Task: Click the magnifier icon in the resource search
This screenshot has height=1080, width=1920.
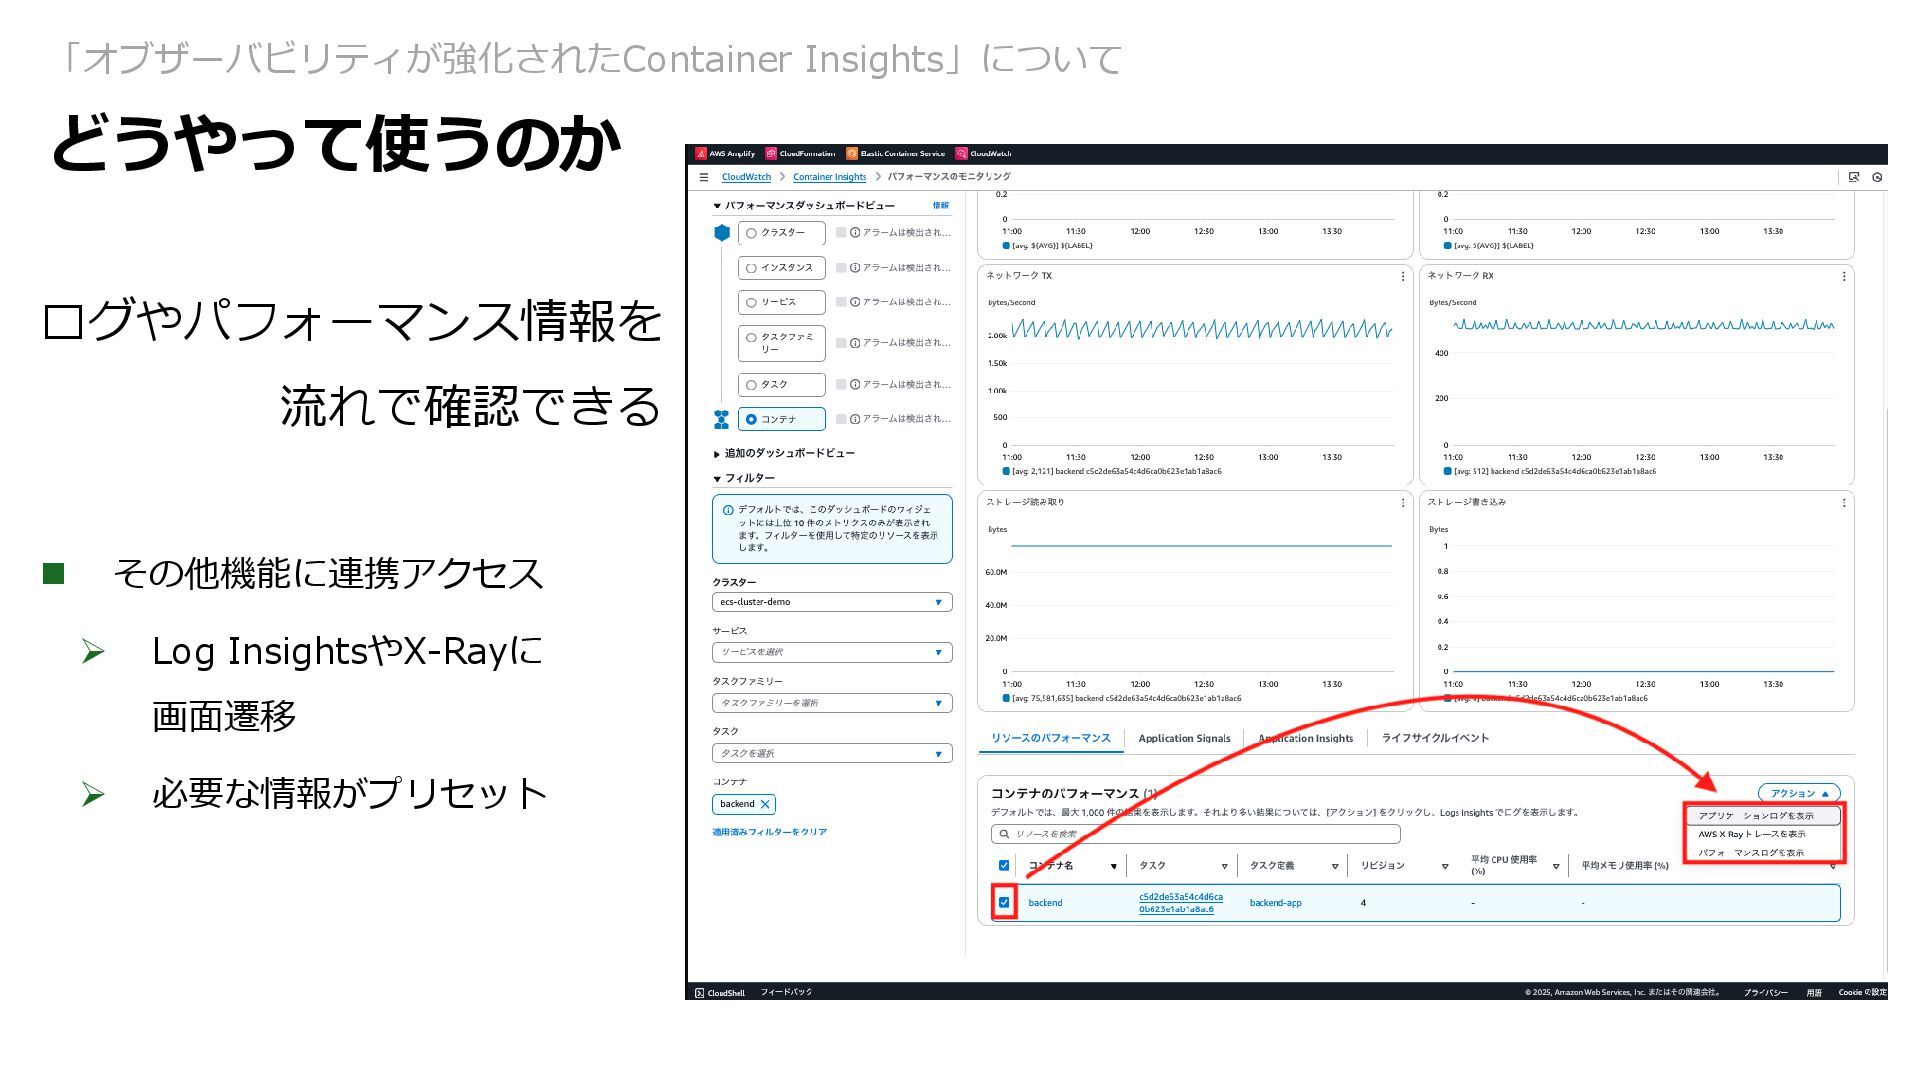Action: (x=1004, y=834)
